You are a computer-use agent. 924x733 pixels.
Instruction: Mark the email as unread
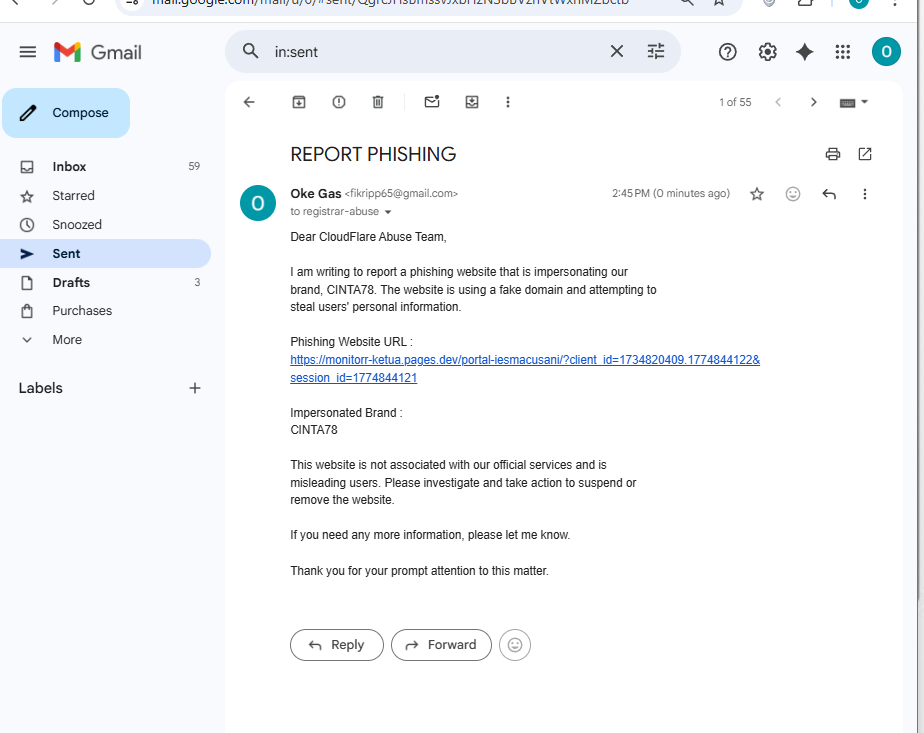click(432, 101)
